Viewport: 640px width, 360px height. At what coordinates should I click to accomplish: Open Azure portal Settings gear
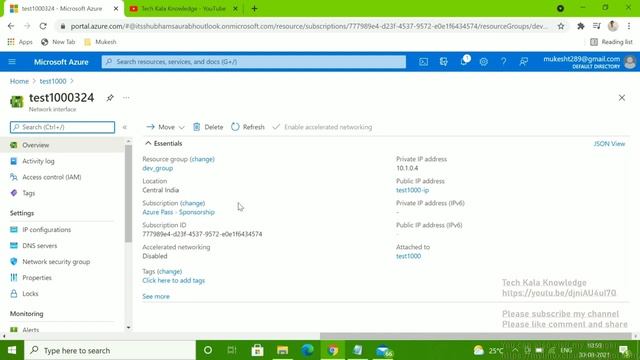[x=484, y=62]
